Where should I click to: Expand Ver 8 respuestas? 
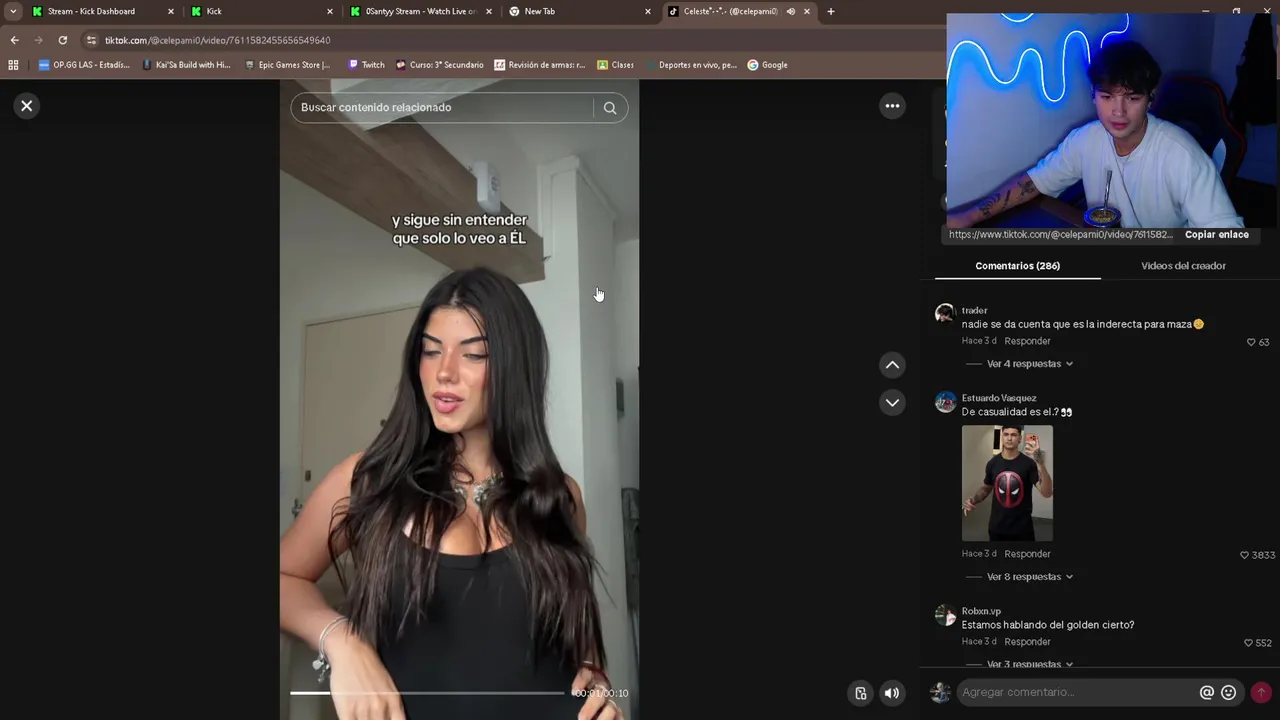click(1030, 577)
